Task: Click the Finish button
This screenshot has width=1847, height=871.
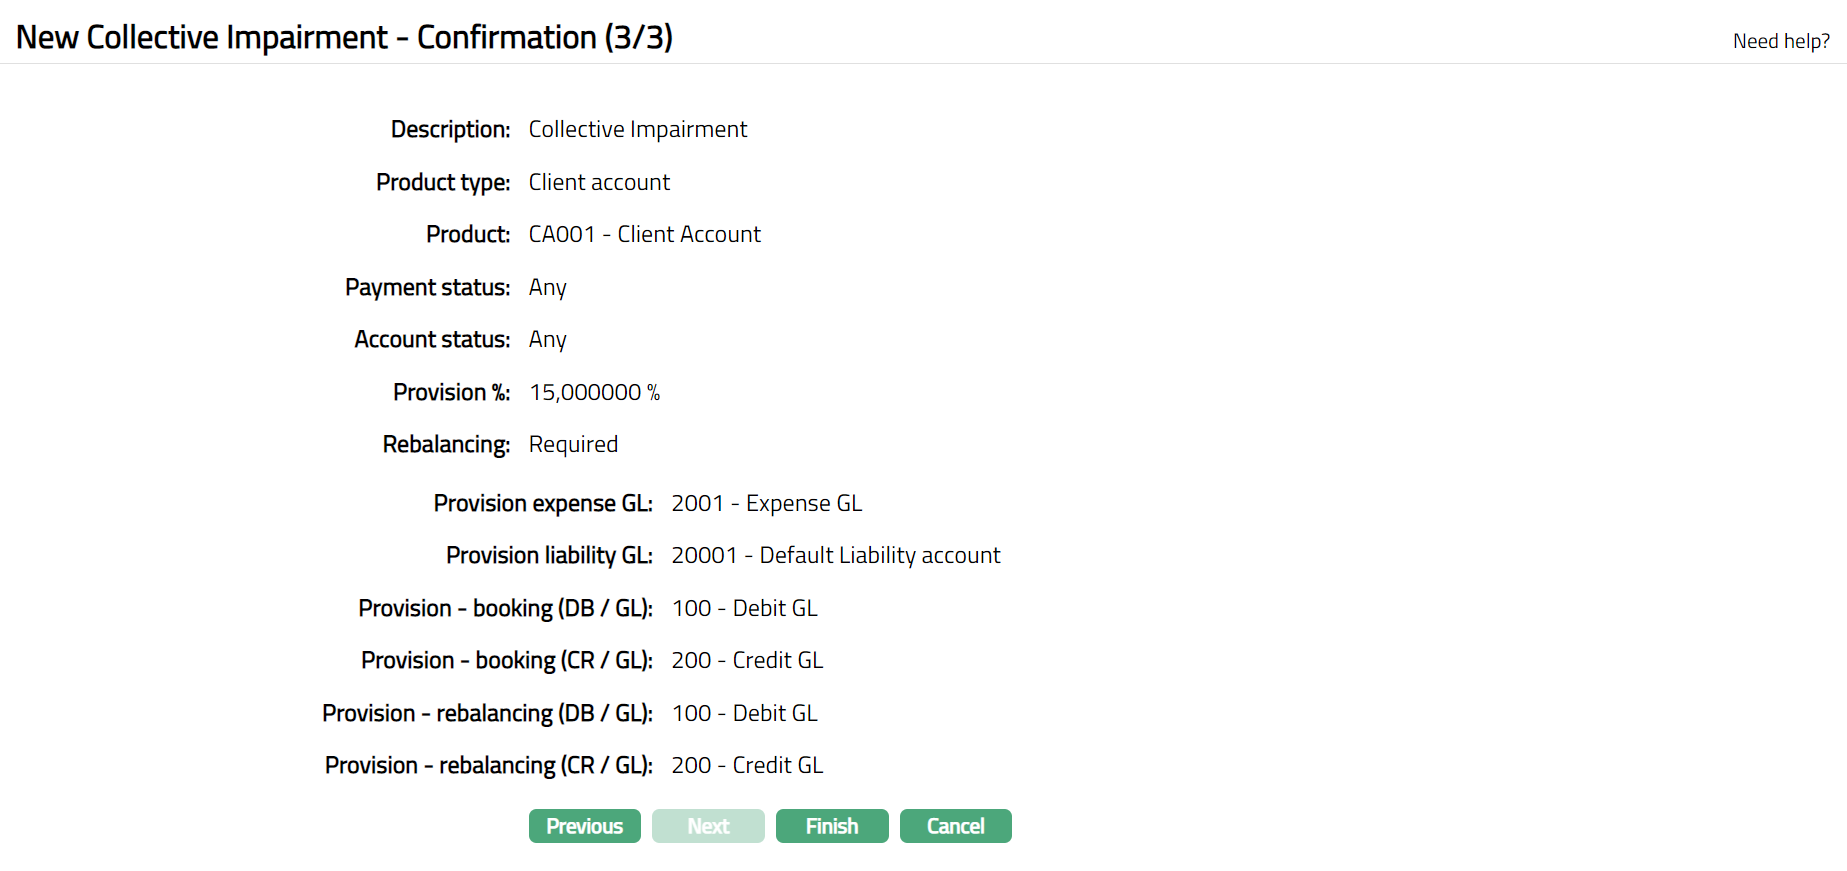Action: [831, 826]
